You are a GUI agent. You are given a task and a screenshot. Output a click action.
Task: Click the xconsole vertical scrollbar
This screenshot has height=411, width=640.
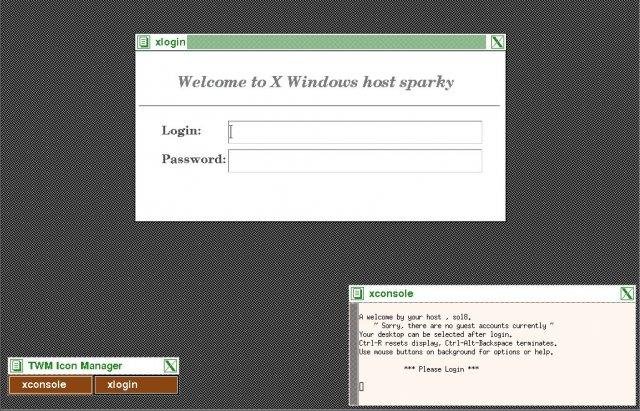tap(354, 354)
